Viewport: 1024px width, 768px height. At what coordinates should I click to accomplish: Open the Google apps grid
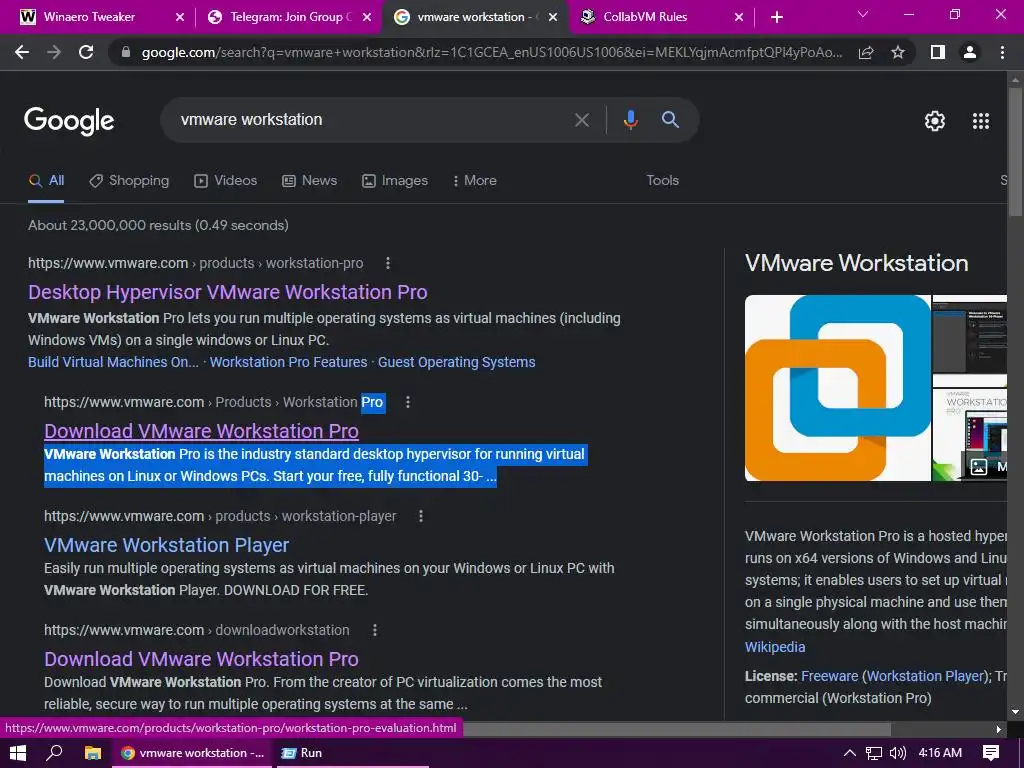pyautogui.click(x=981, y=121)
